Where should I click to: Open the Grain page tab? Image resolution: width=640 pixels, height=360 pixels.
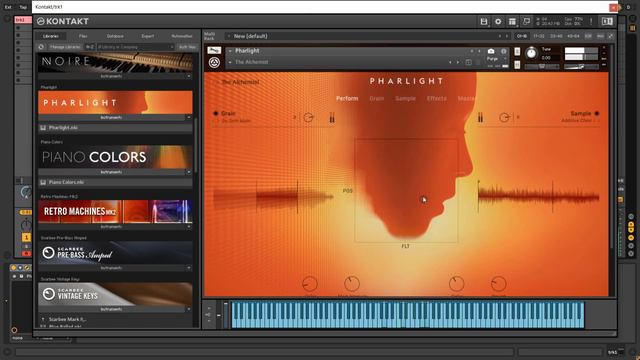376,98
